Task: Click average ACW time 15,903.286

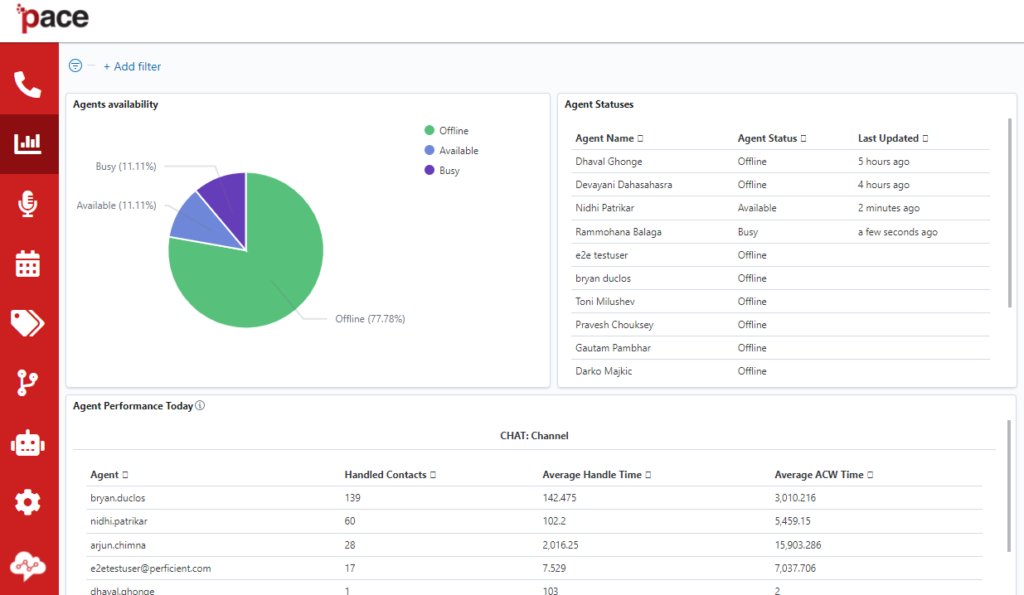Action: coord(798,545)
